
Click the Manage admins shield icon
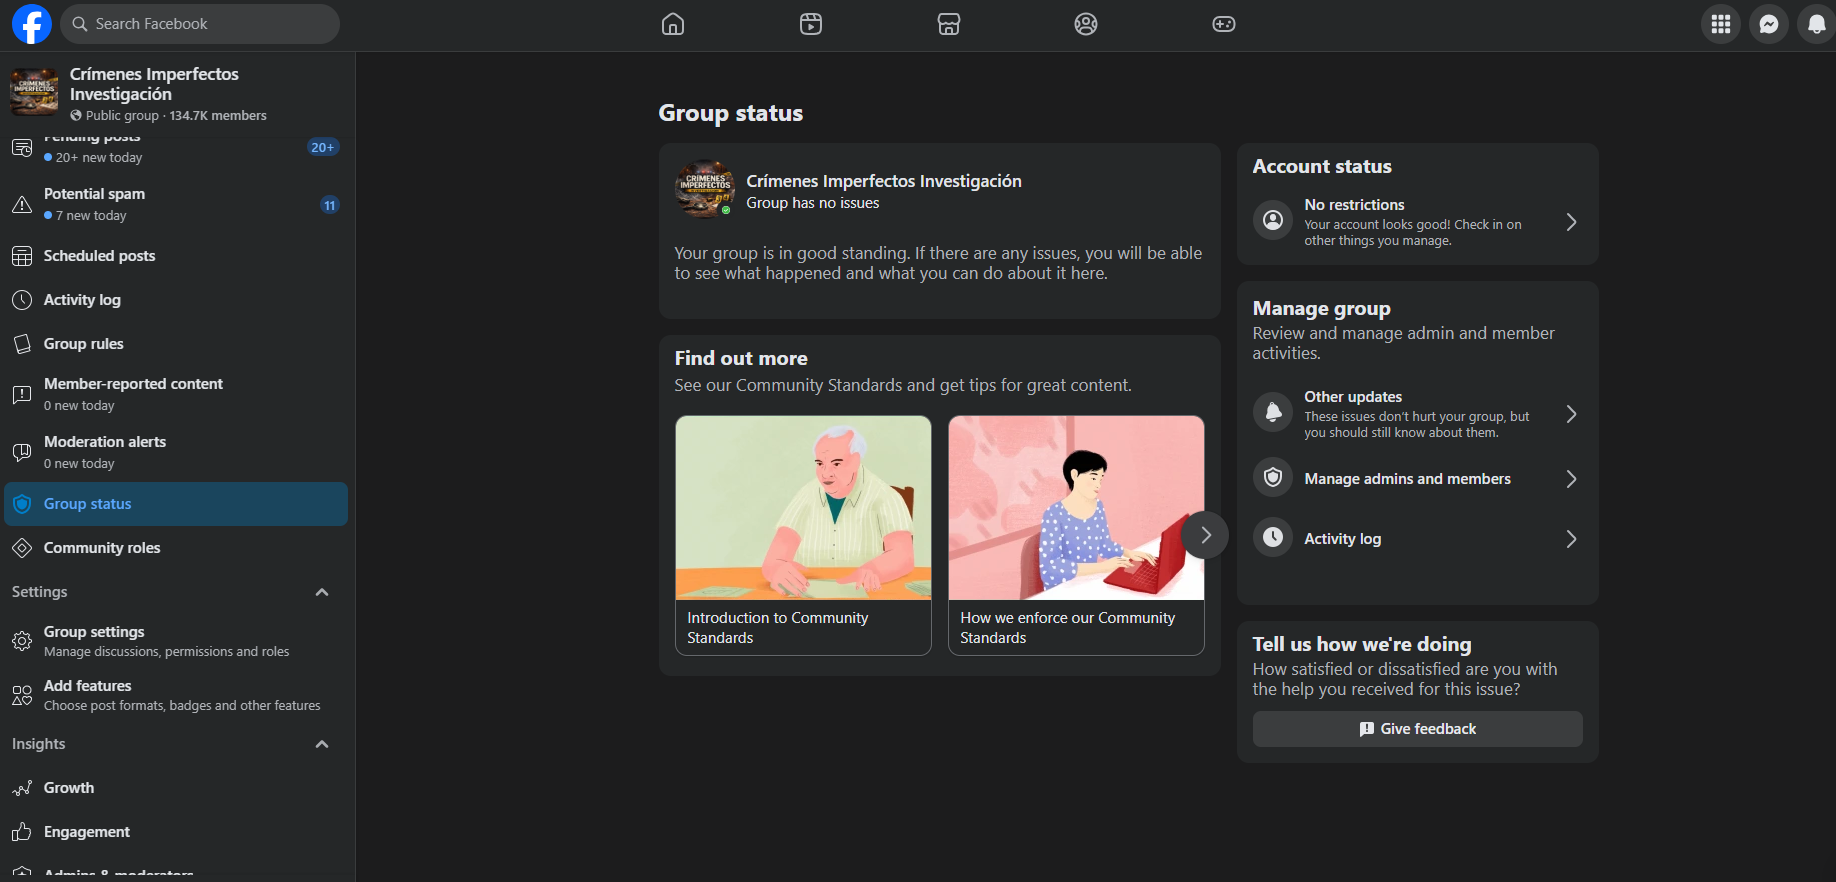(x=1273, y=478)
